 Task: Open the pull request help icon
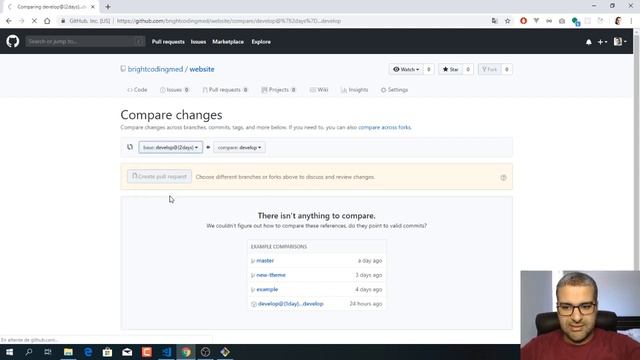coord(503,178)
